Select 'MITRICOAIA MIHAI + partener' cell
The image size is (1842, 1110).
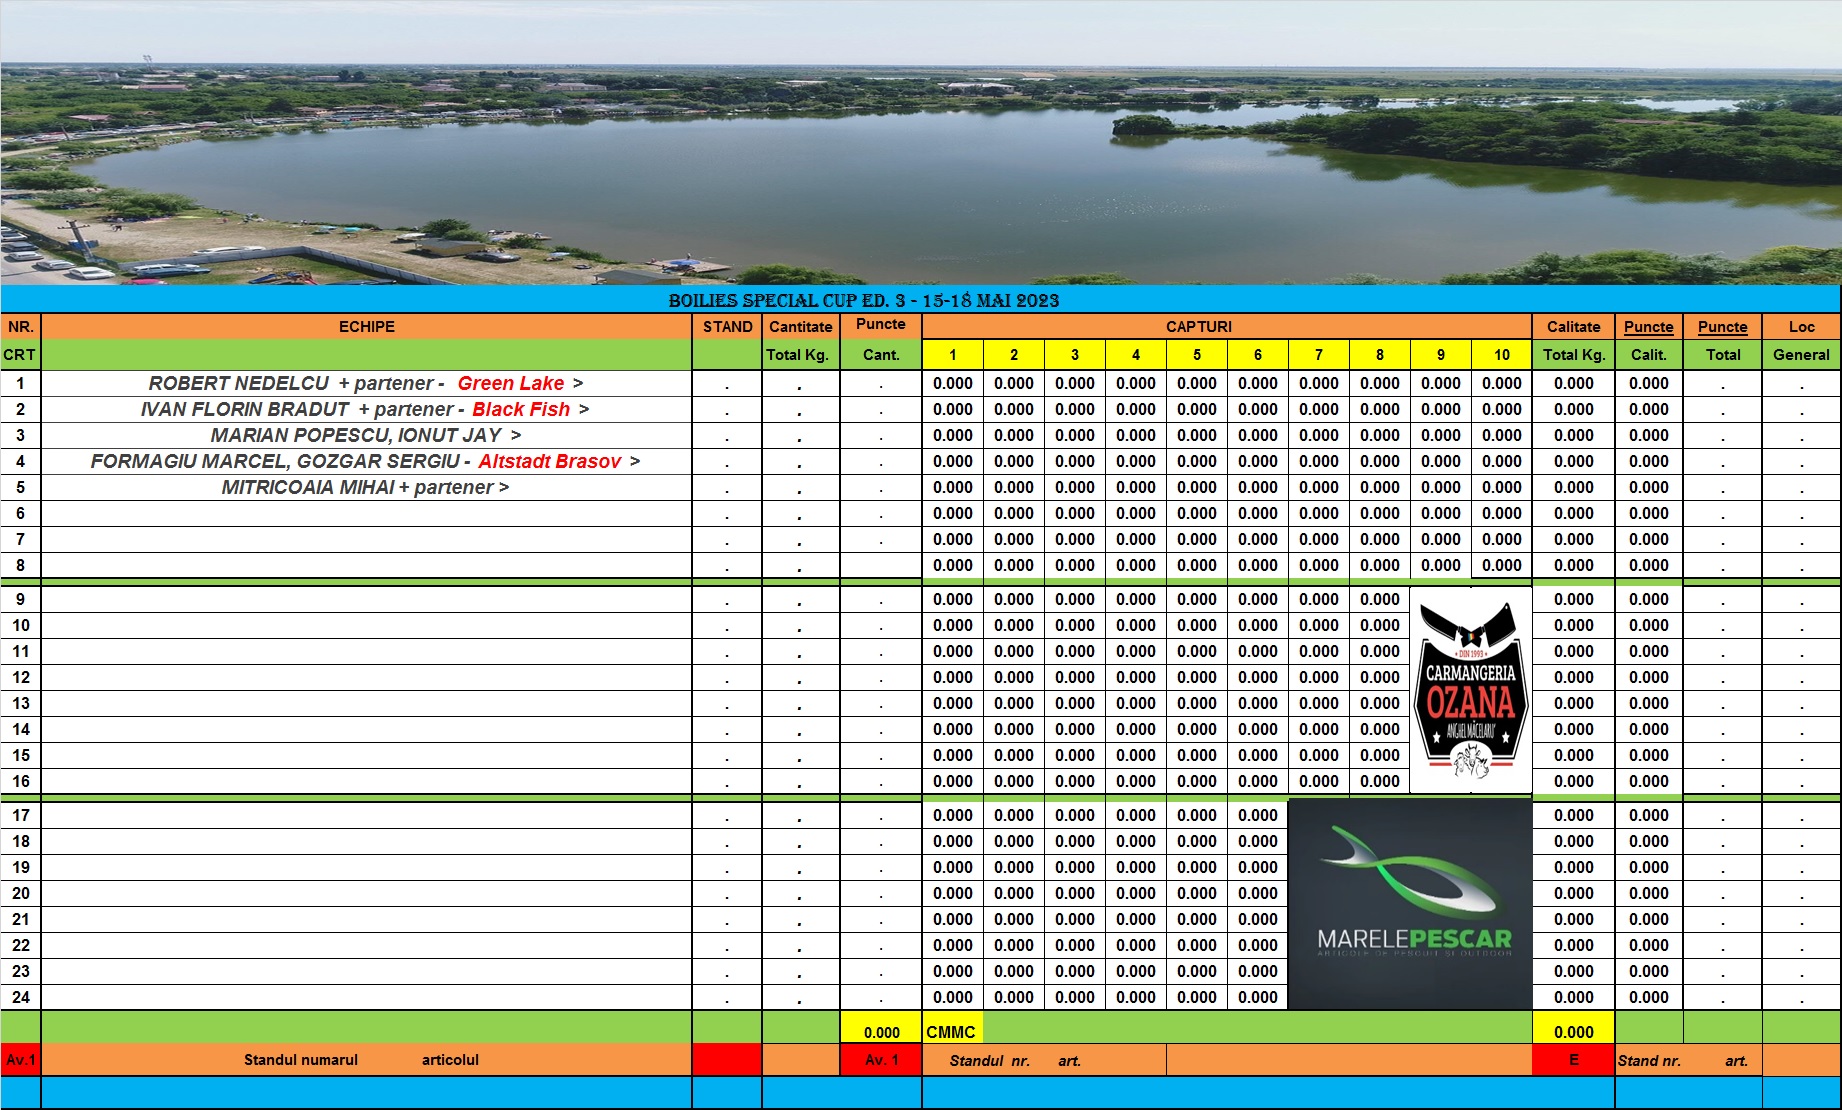[367, 487]
